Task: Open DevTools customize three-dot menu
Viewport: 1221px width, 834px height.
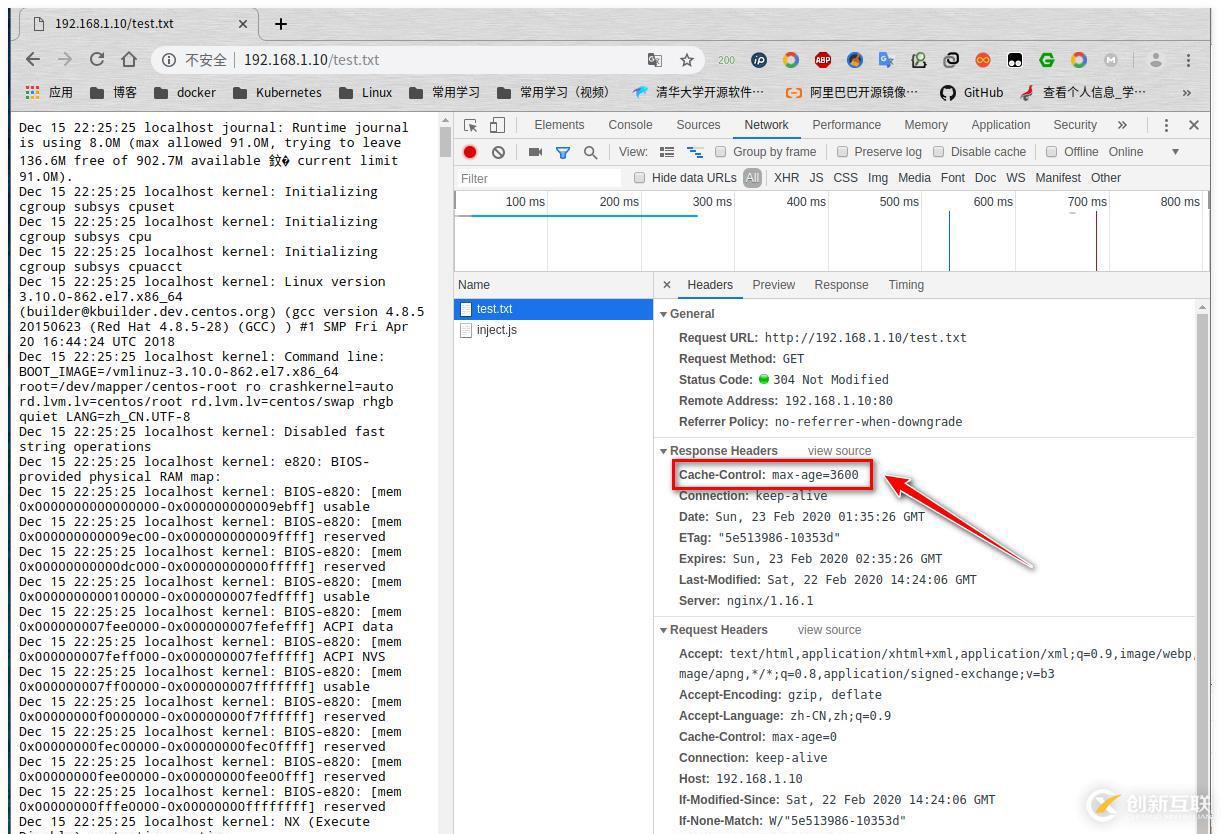Action: point(1166,125)
